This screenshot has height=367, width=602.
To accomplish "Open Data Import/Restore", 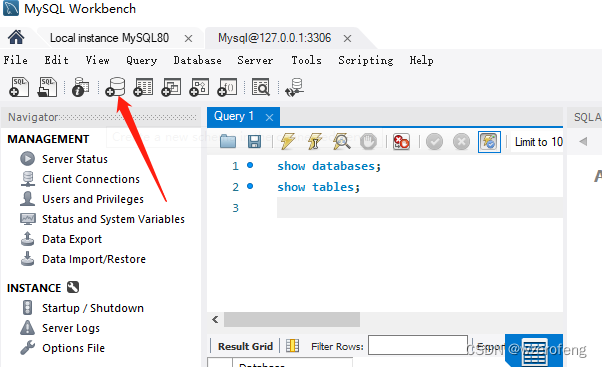I will click(94, 259).
